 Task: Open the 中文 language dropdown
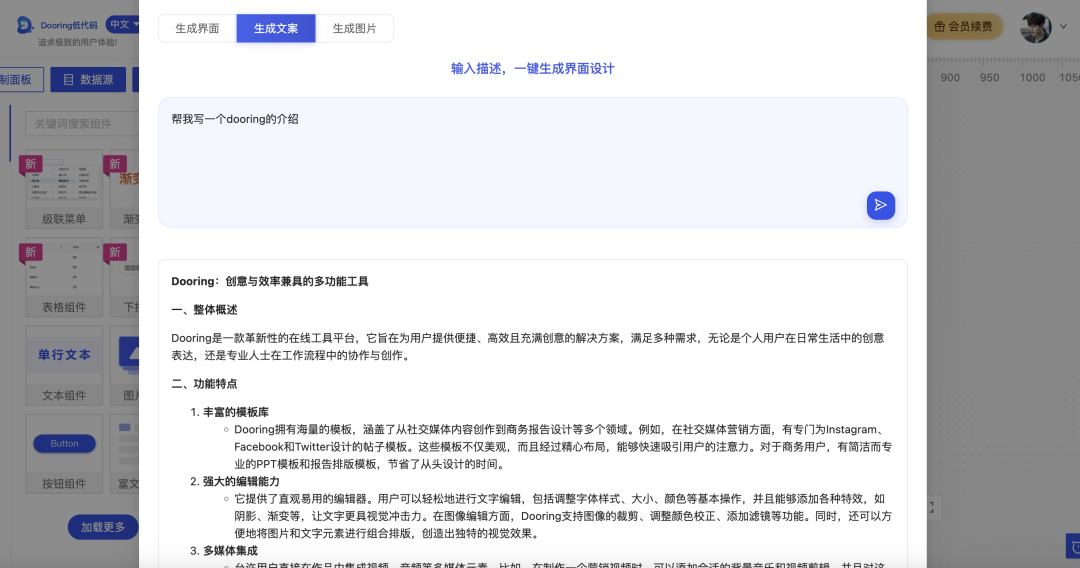(123, 25)
